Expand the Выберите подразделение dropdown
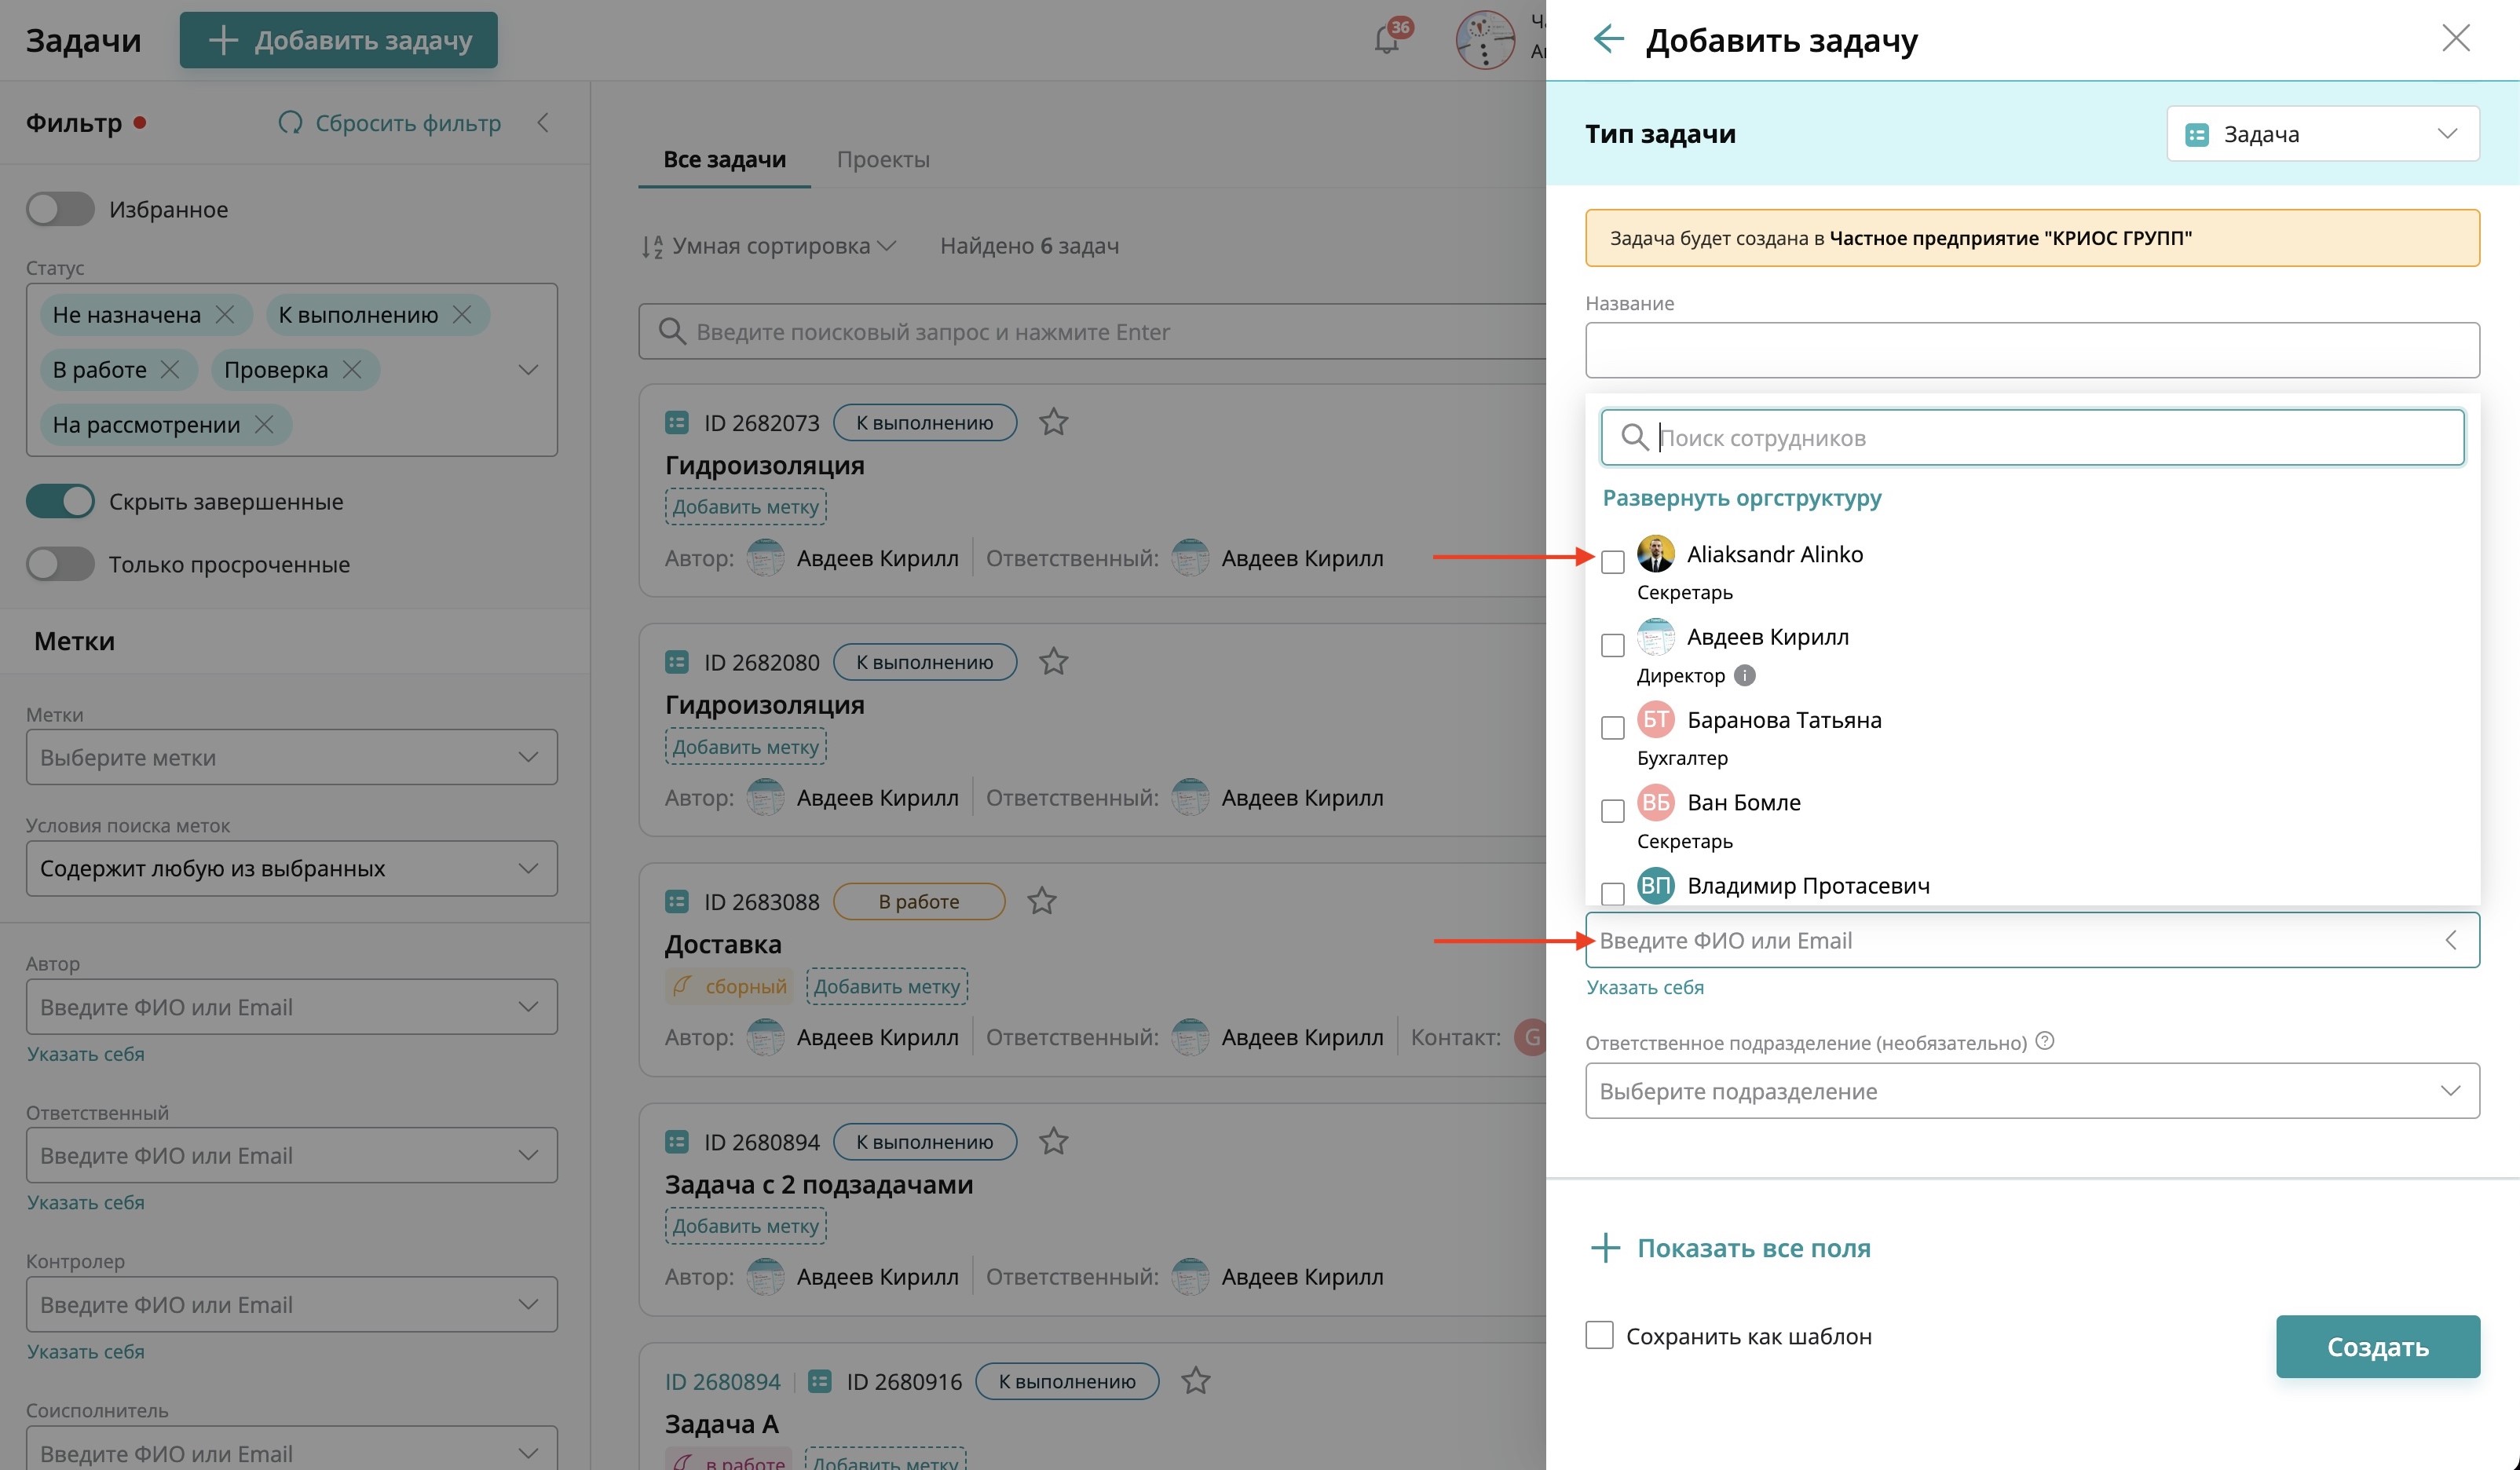 2031,1091
